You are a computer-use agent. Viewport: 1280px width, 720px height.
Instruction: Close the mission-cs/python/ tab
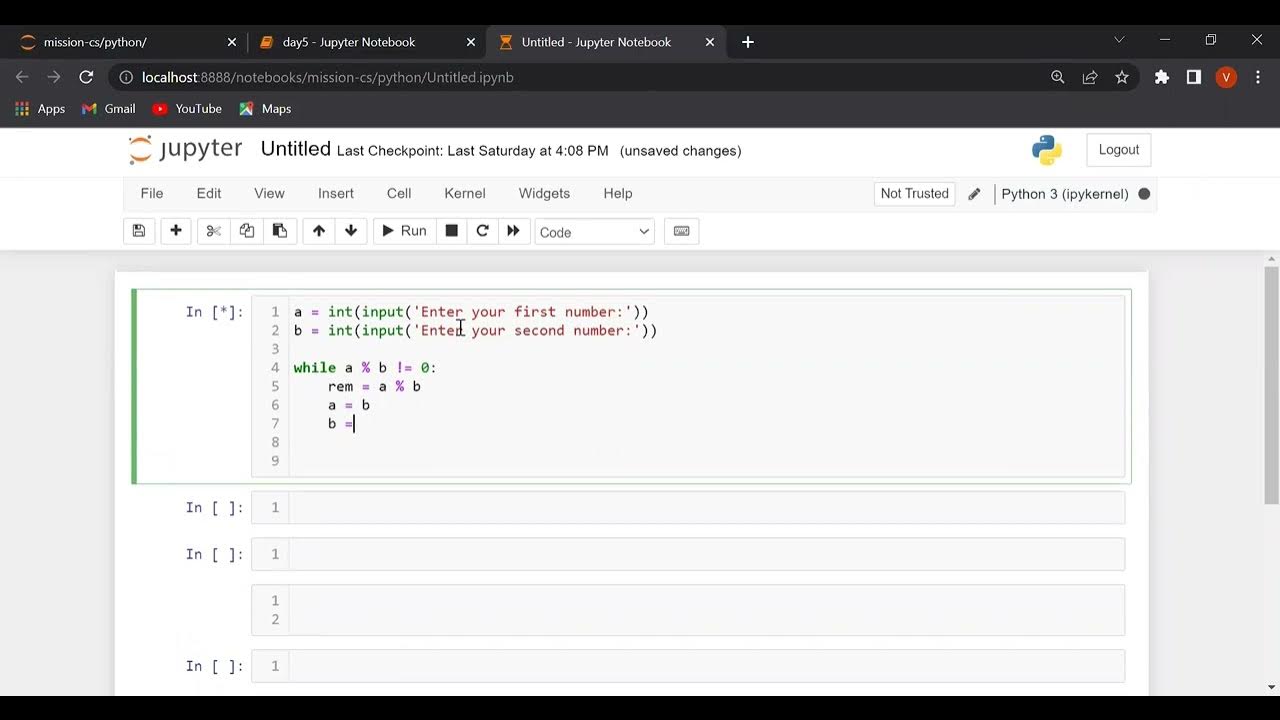pyautogui.click(x=232, y=42)
